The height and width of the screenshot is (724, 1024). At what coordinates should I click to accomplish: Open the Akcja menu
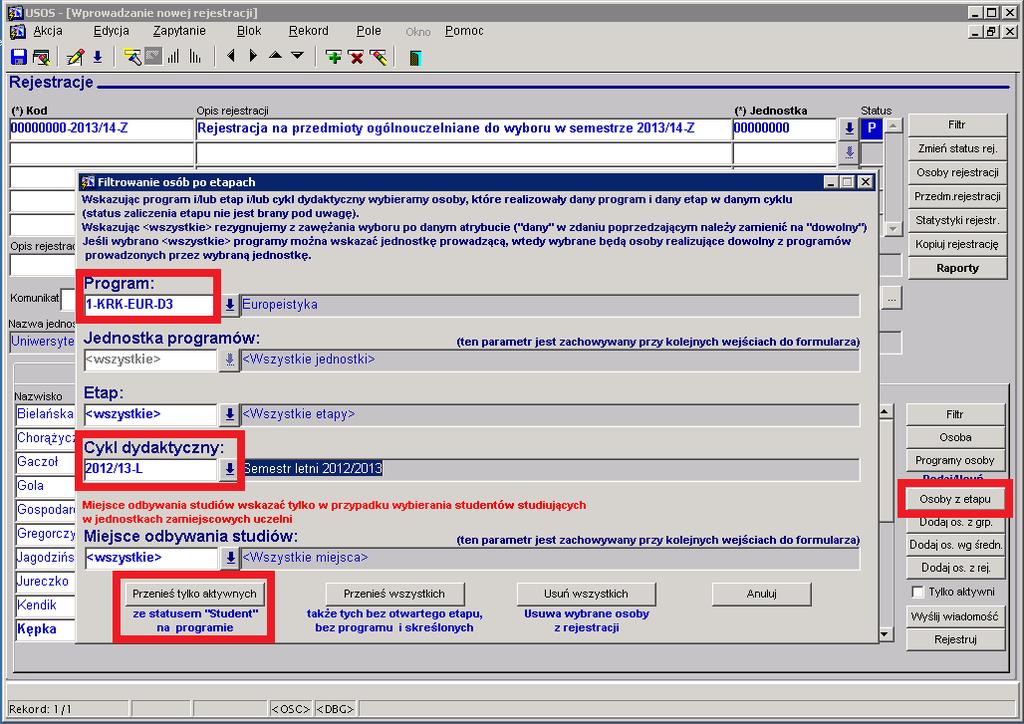coord(48,31)
